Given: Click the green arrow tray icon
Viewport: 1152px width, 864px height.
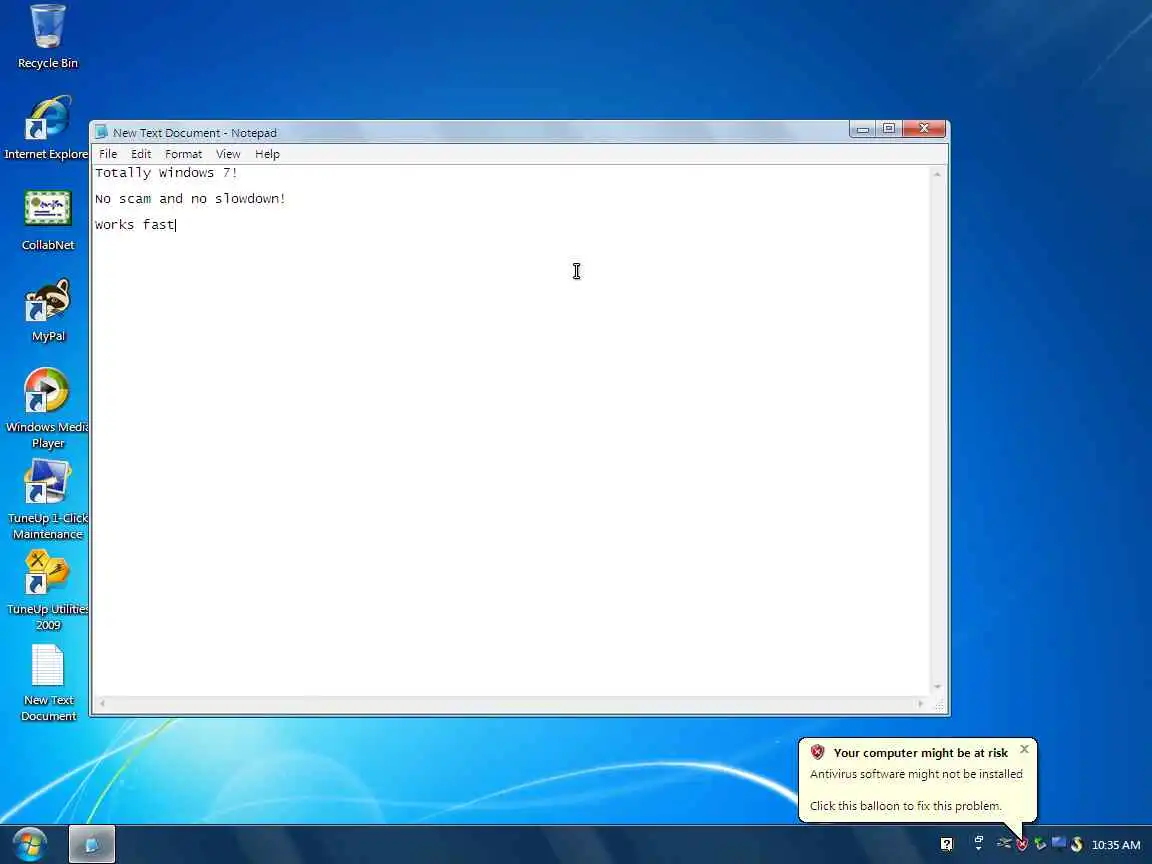Looking at the screenshot, I should [1040, 844].
